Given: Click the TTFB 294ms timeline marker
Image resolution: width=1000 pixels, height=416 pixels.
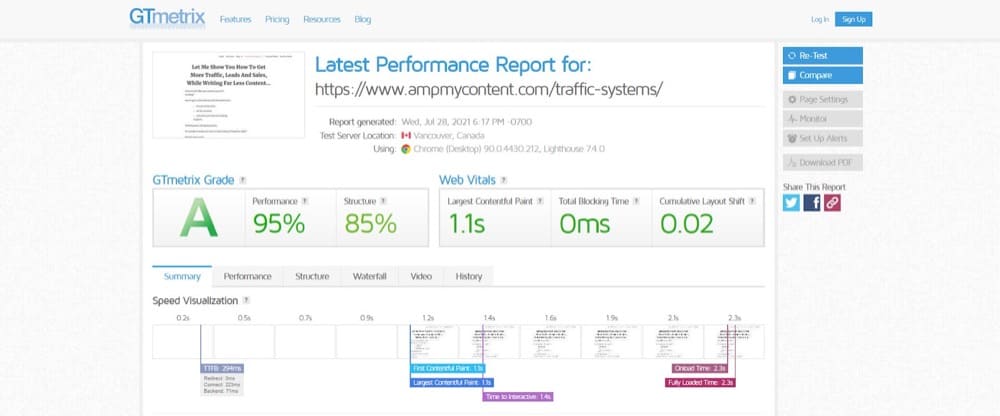Looking at the screenshot, I should 221,368.
